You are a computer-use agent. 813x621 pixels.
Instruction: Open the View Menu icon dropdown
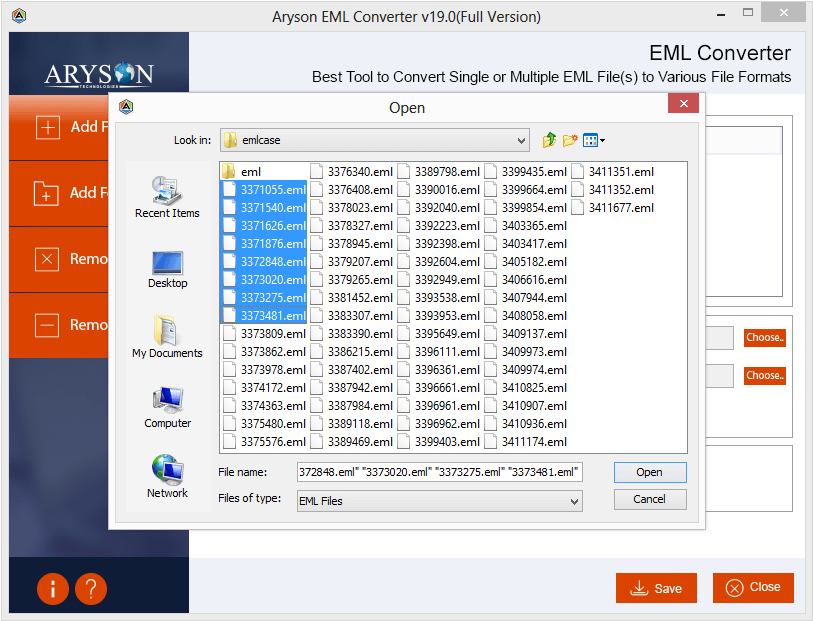tap(594, 140)
